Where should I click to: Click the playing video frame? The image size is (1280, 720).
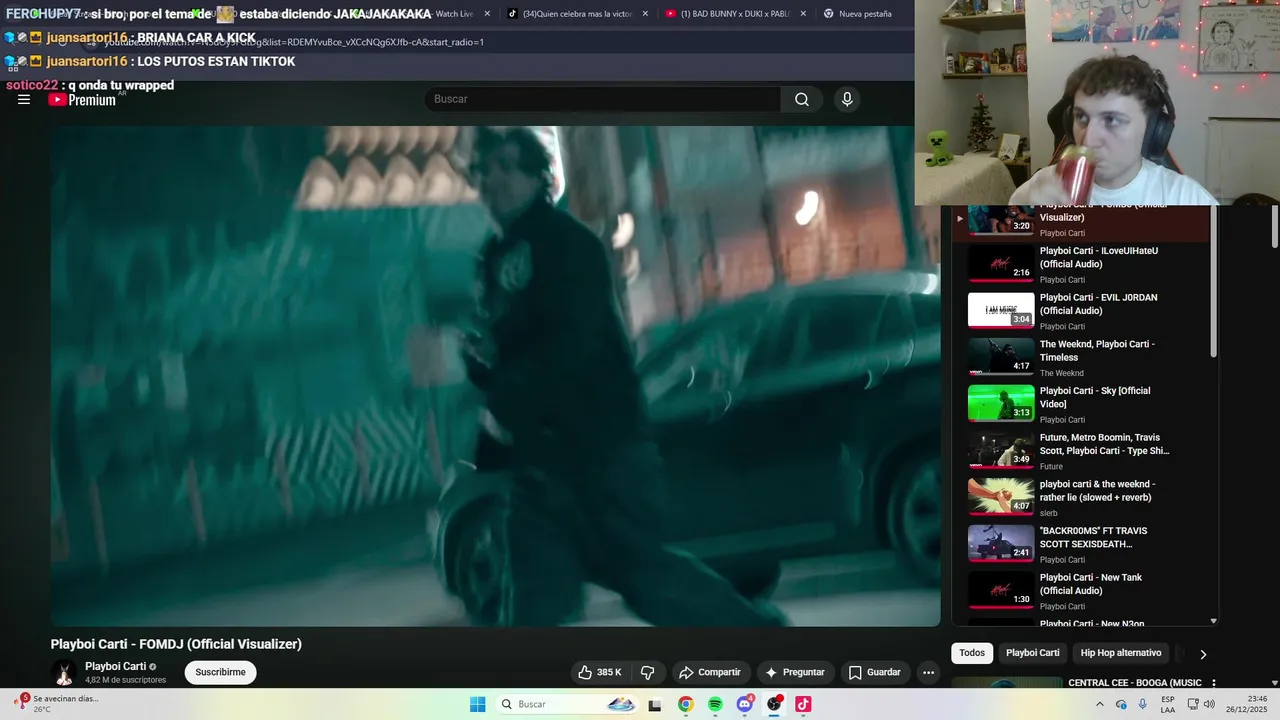coord(495,376)
